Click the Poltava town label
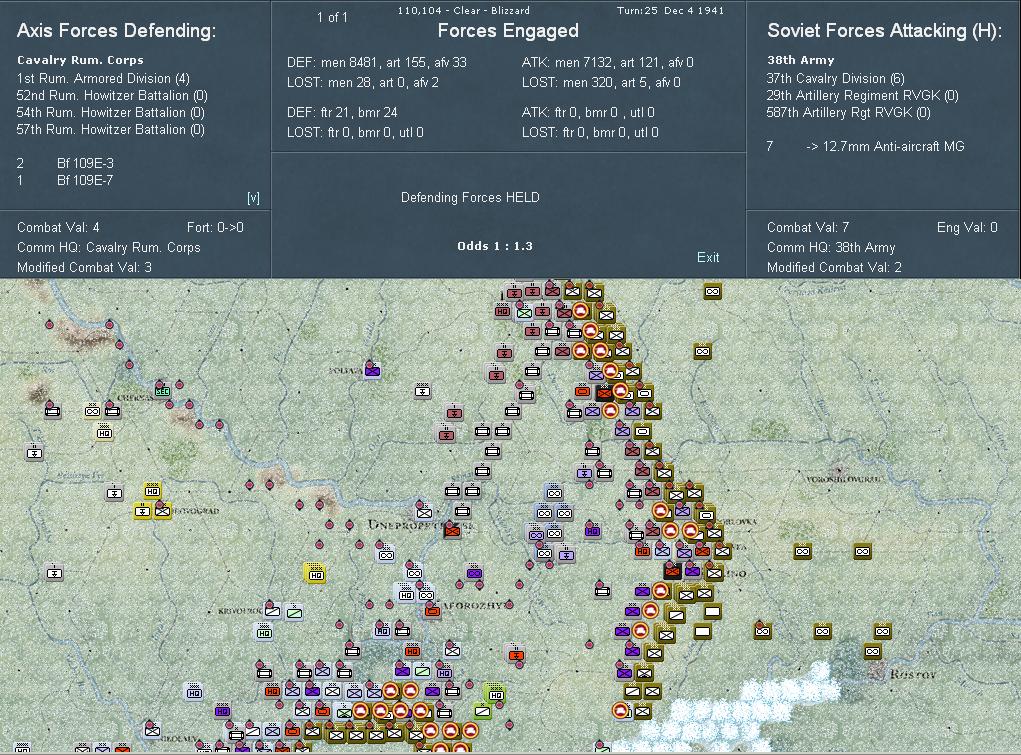This screenshot has width=1021, height=755. pyautogui.click(x=346, y=370)
